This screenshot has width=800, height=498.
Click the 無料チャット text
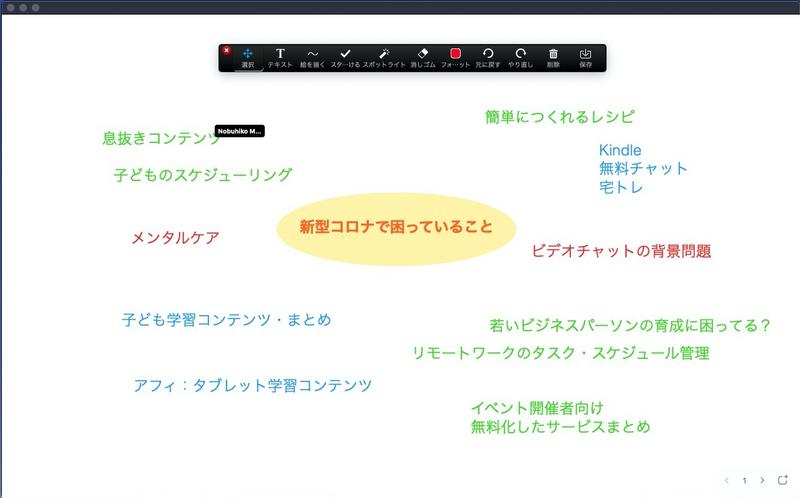pos(643,168)
